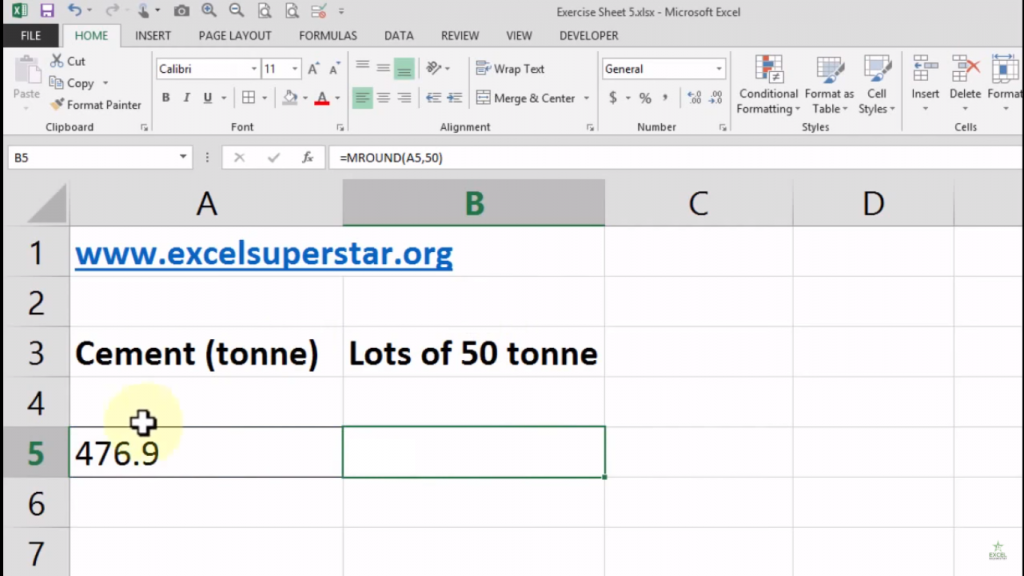
Task: Switch to the FORMULAS ribbon tab
Action: point(327,35)
